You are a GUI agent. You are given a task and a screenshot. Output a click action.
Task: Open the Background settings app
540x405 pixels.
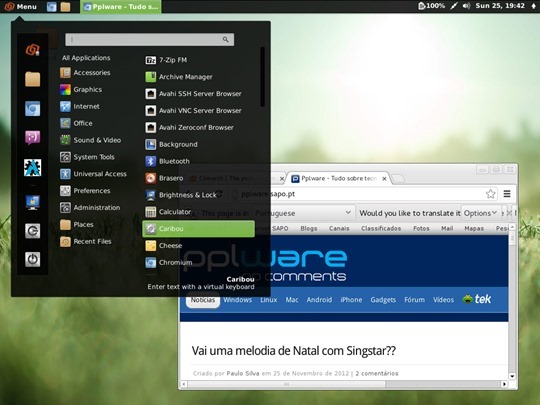point(199,144)
